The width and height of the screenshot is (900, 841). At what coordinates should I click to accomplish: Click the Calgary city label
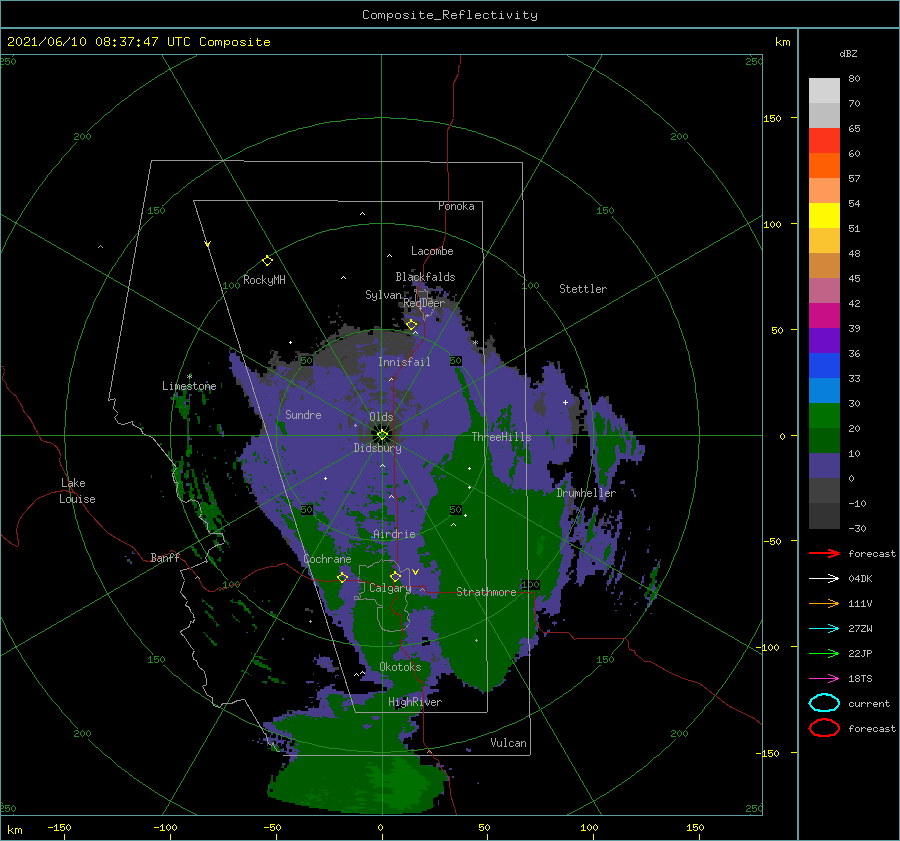coord(390,588)
